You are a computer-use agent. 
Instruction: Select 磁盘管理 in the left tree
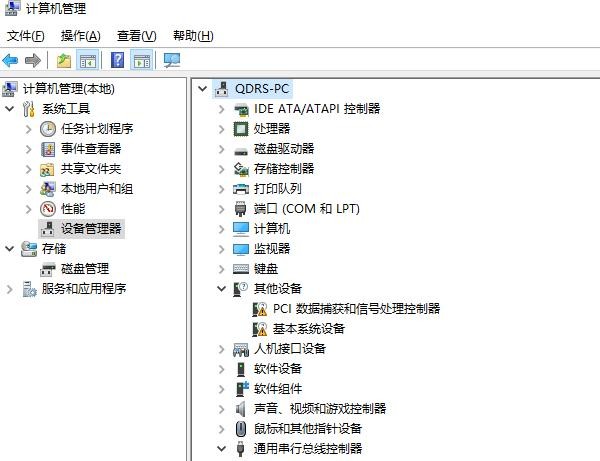[x=85, y=269]
